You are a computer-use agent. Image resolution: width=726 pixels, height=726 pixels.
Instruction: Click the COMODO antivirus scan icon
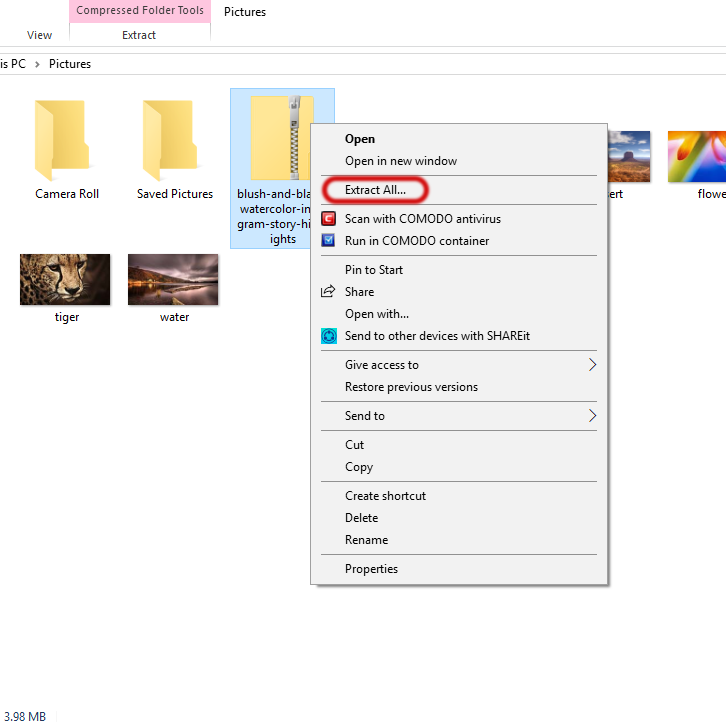pyautogui.click(x=329, y=219)
